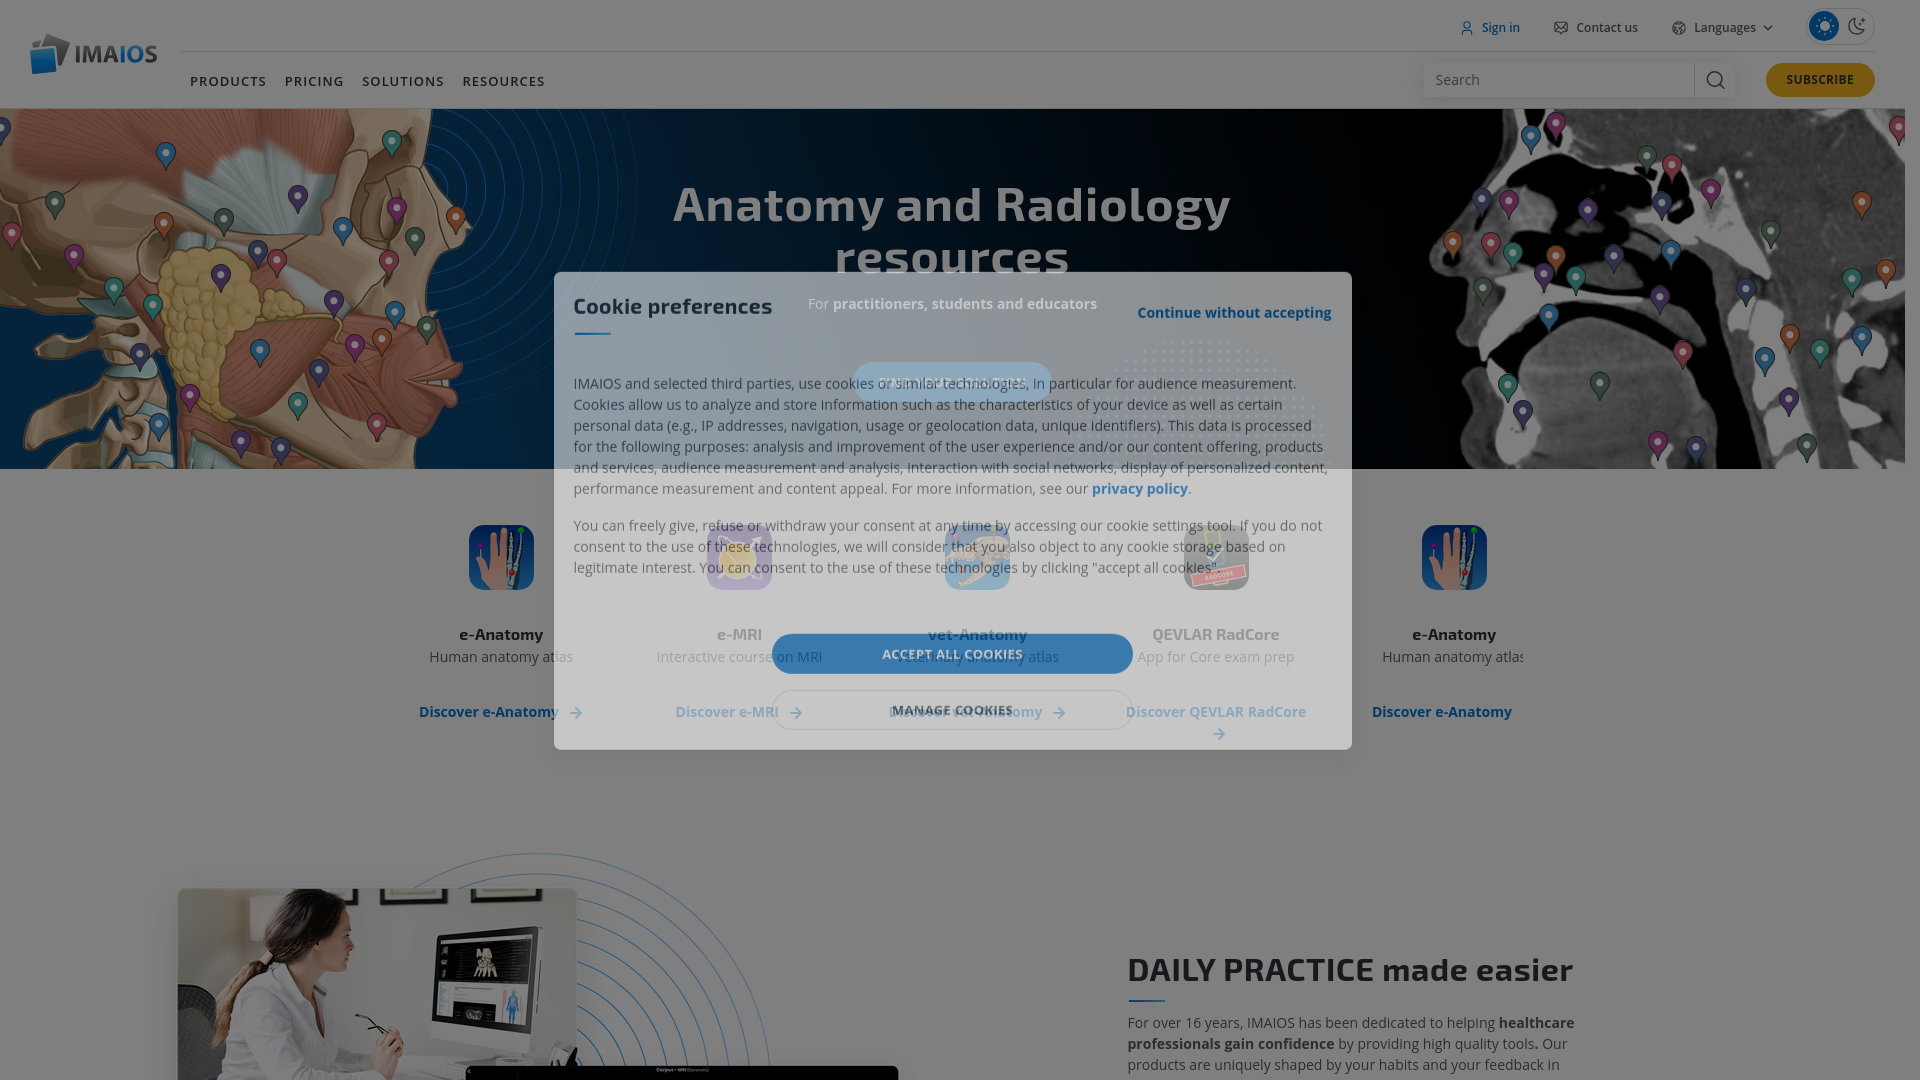Click the rightmost e-Anatomy hand icon
Viewport: 1920px width, 1080px height.
click(x=1454, y=557)
